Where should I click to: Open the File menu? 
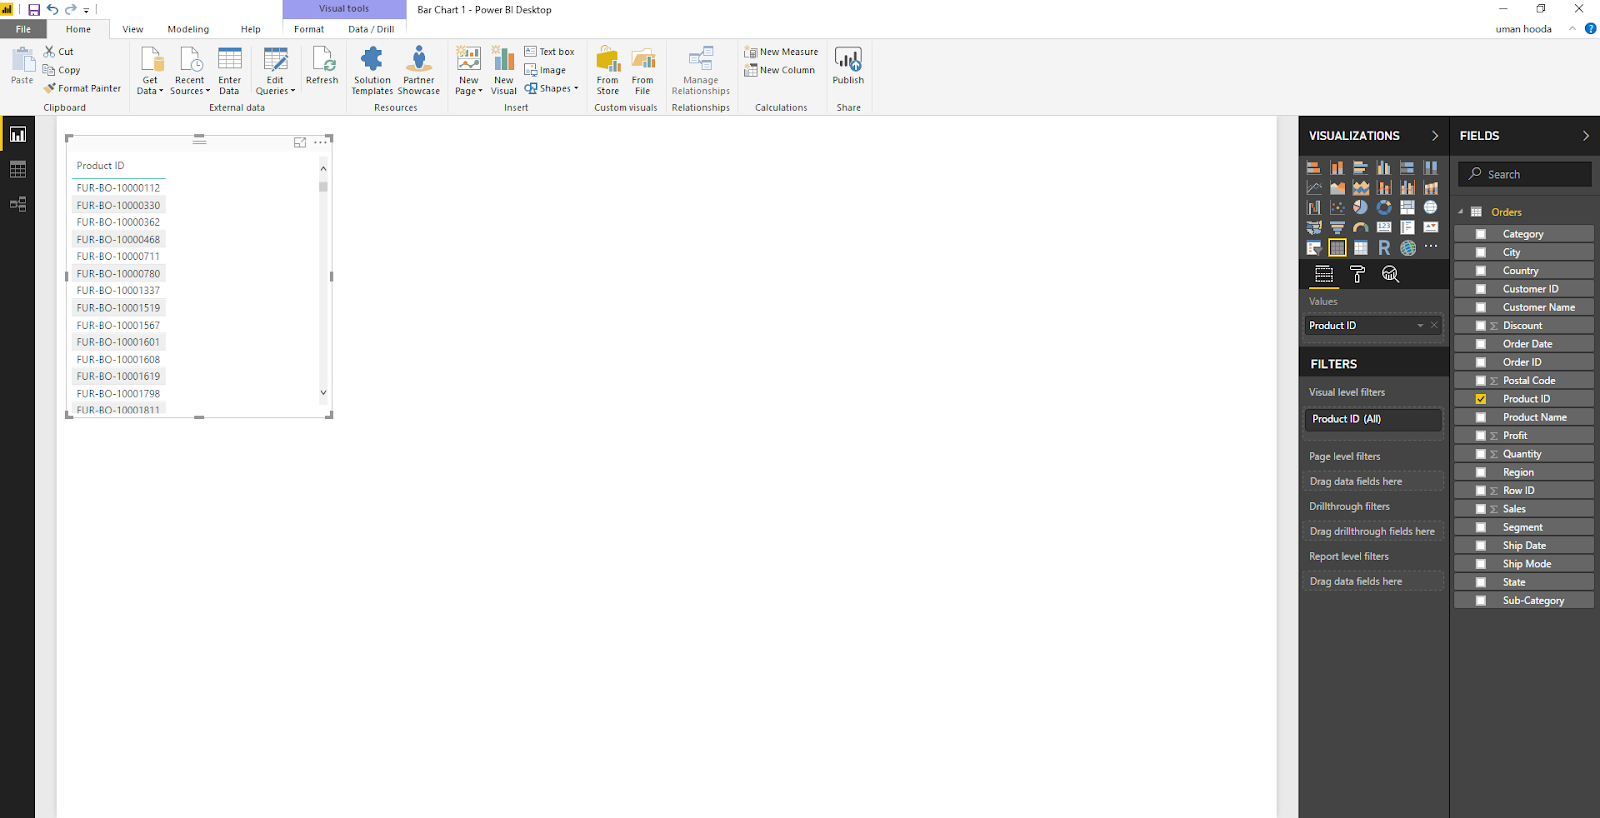pyautogui.click(x=23, y=29)
